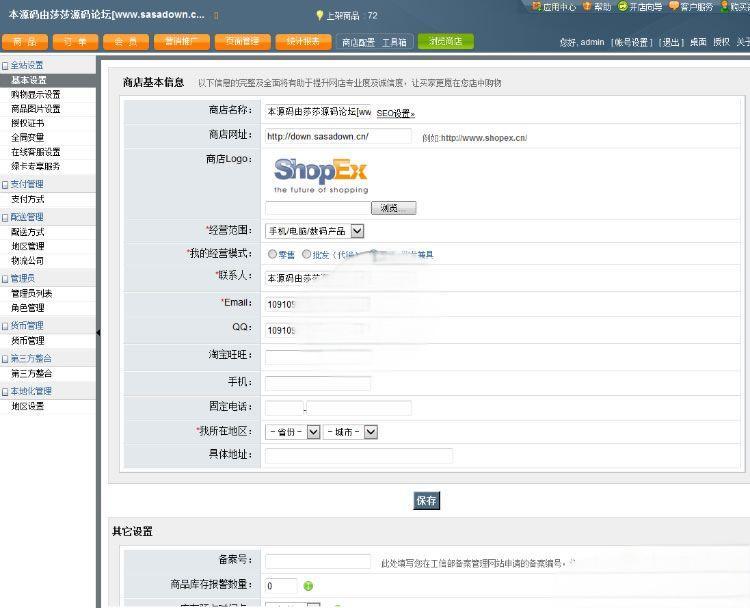Click the 保存 save button

pyautogui.click(x=427, y=500)
